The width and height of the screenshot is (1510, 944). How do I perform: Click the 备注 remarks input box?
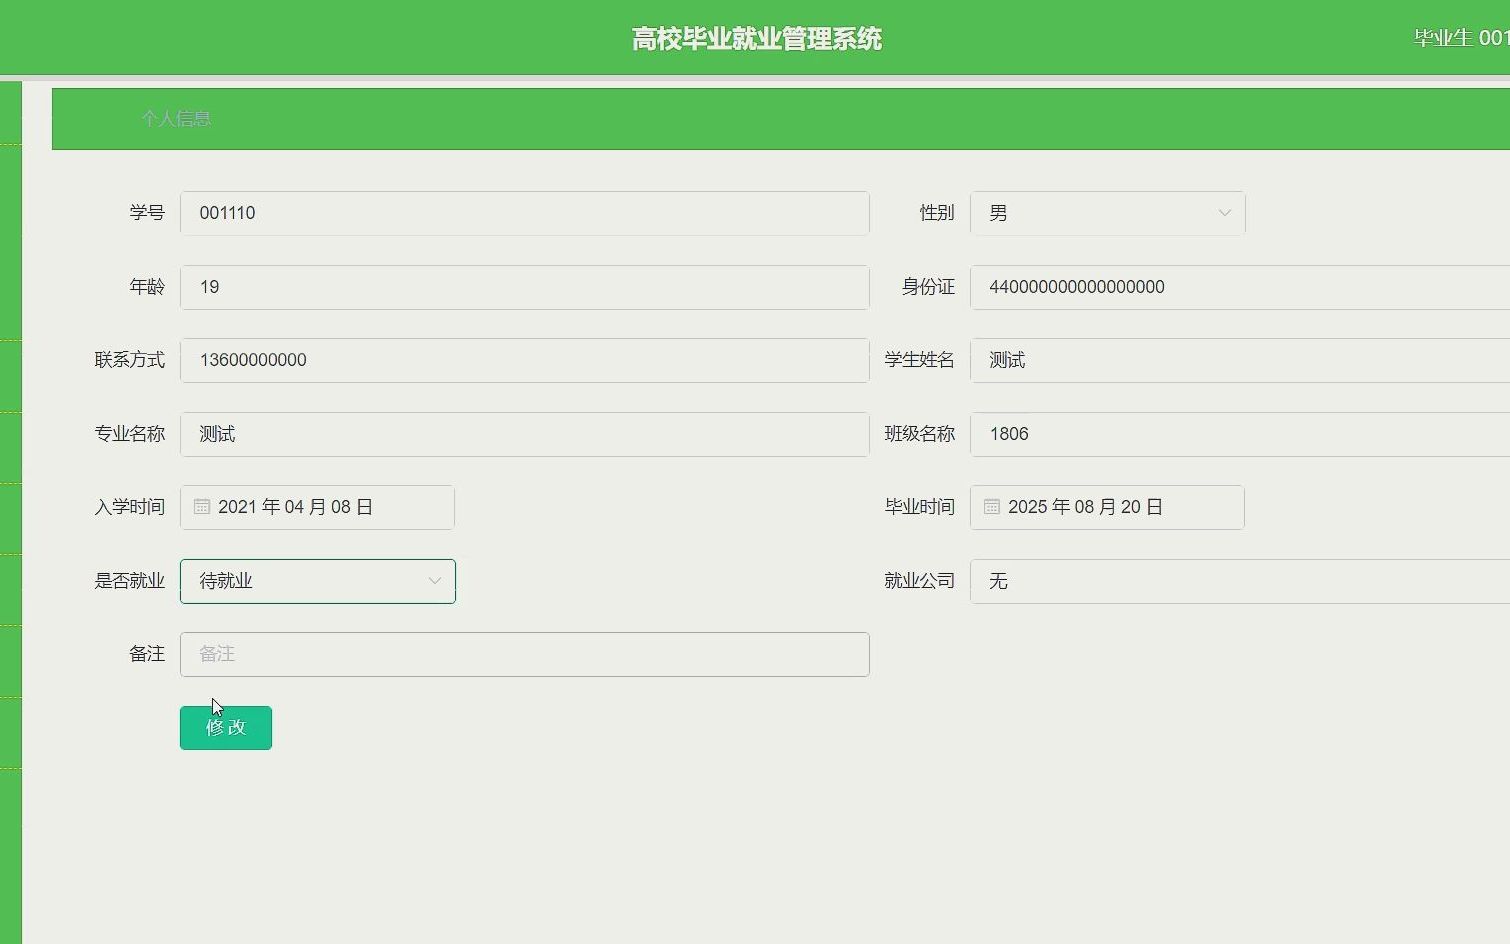(x=524, y=654)
